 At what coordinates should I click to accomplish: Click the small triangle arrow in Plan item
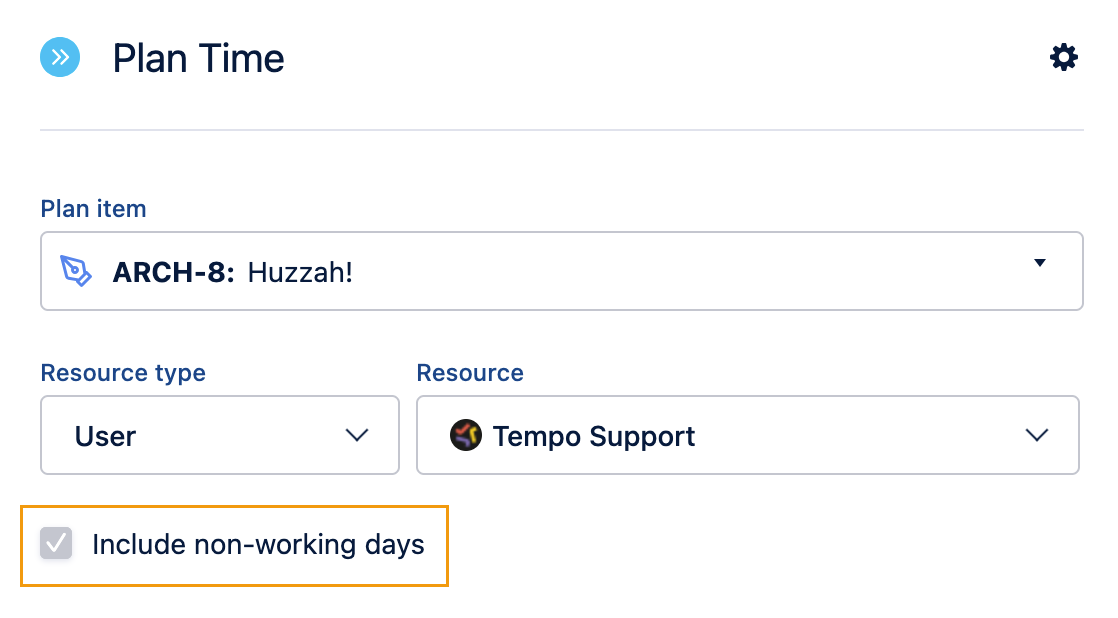point(1040,263)
